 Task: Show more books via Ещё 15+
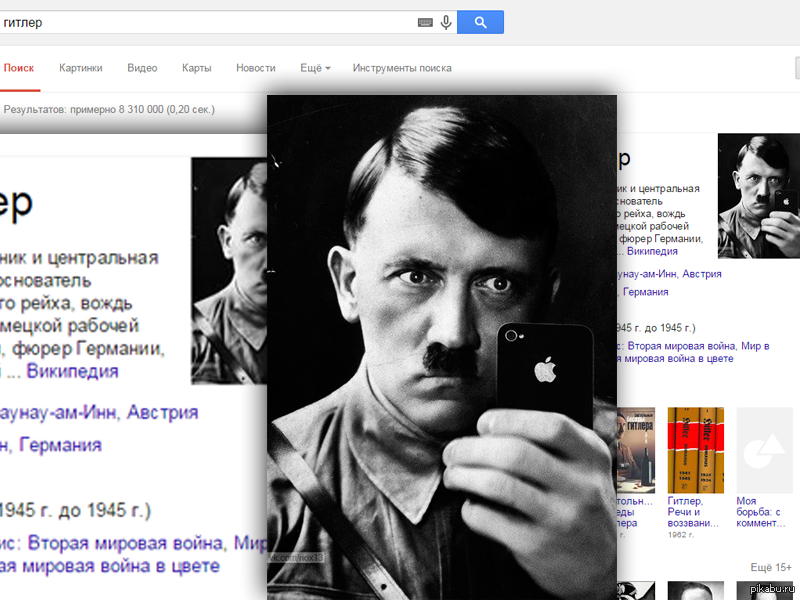pos(771,567)
